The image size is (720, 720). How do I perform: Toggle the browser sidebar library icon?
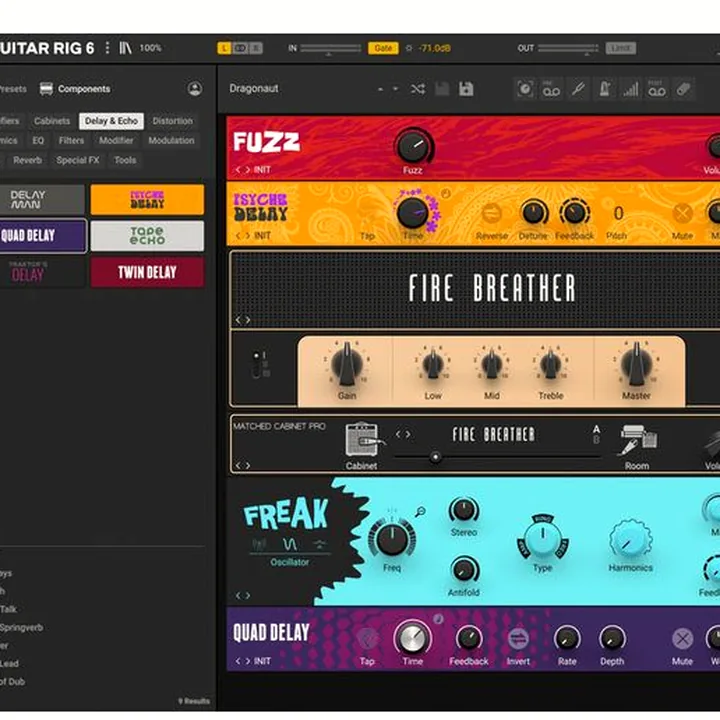coord(125,48)
